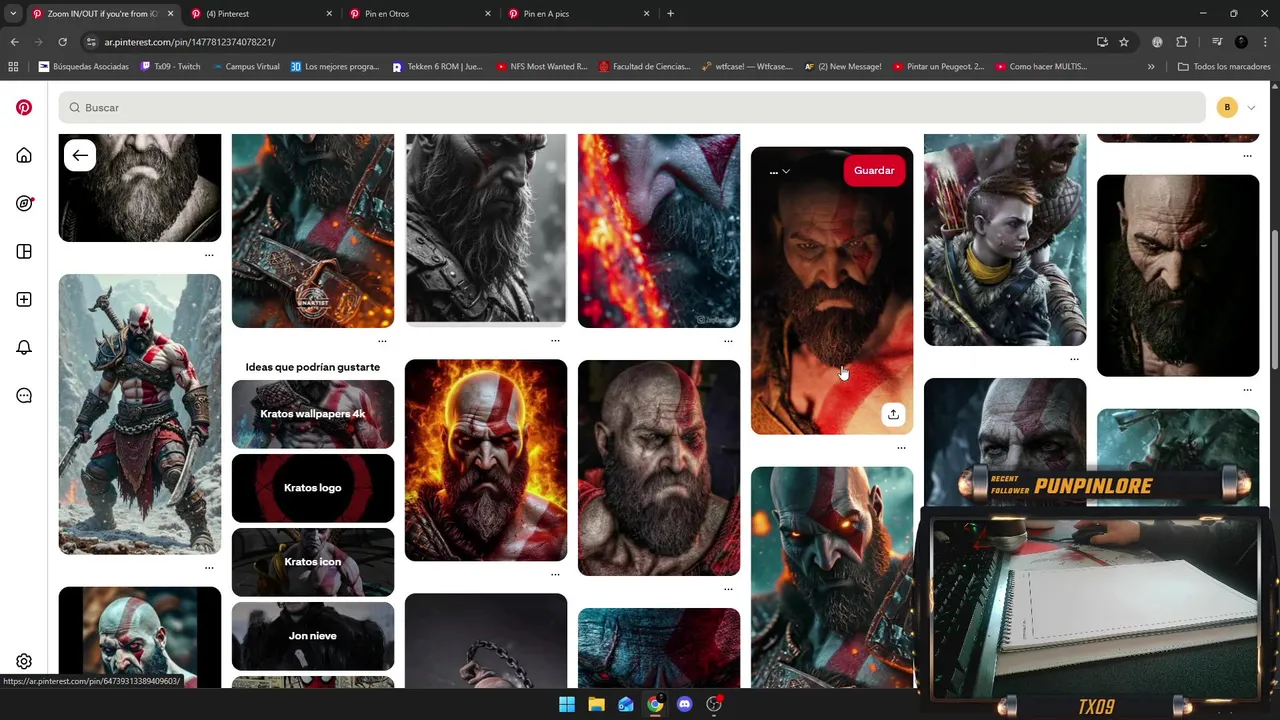1280x720 pixels.
Task: Click the install app icon in address bar
Action: click(x=1102, y=42)
